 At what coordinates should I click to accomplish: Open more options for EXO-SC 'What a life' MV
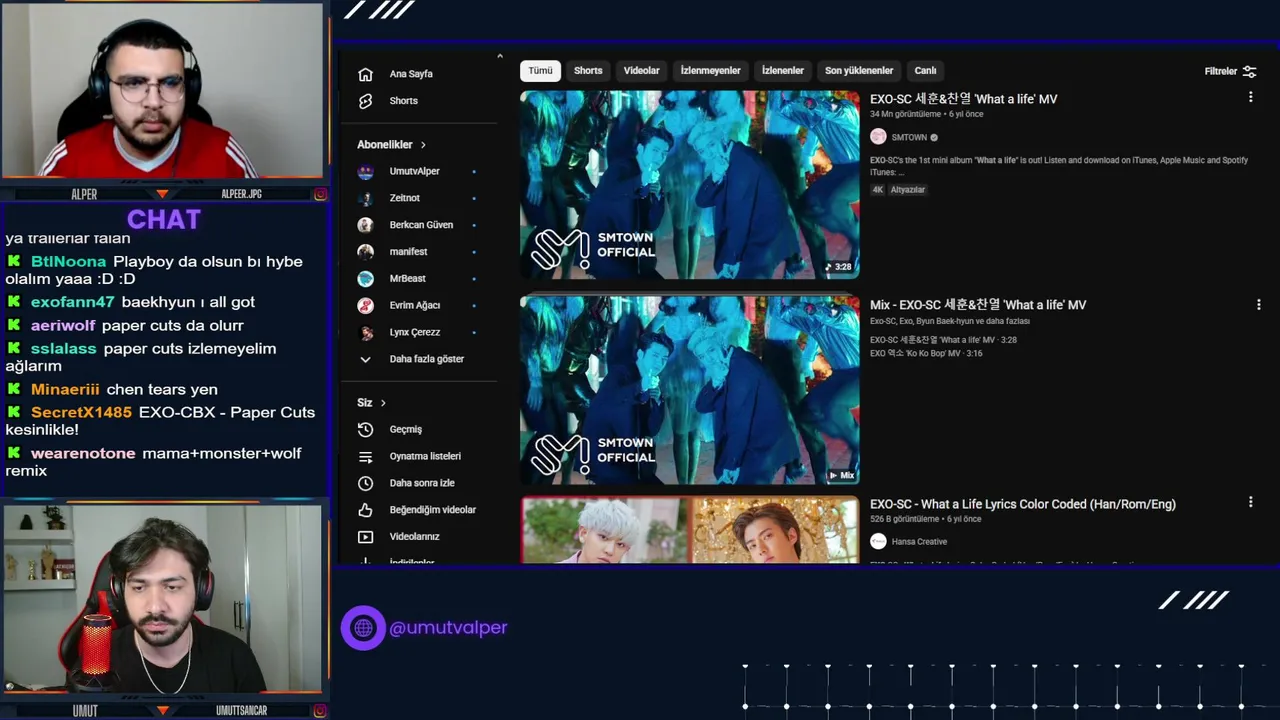tap(1250, 97)
